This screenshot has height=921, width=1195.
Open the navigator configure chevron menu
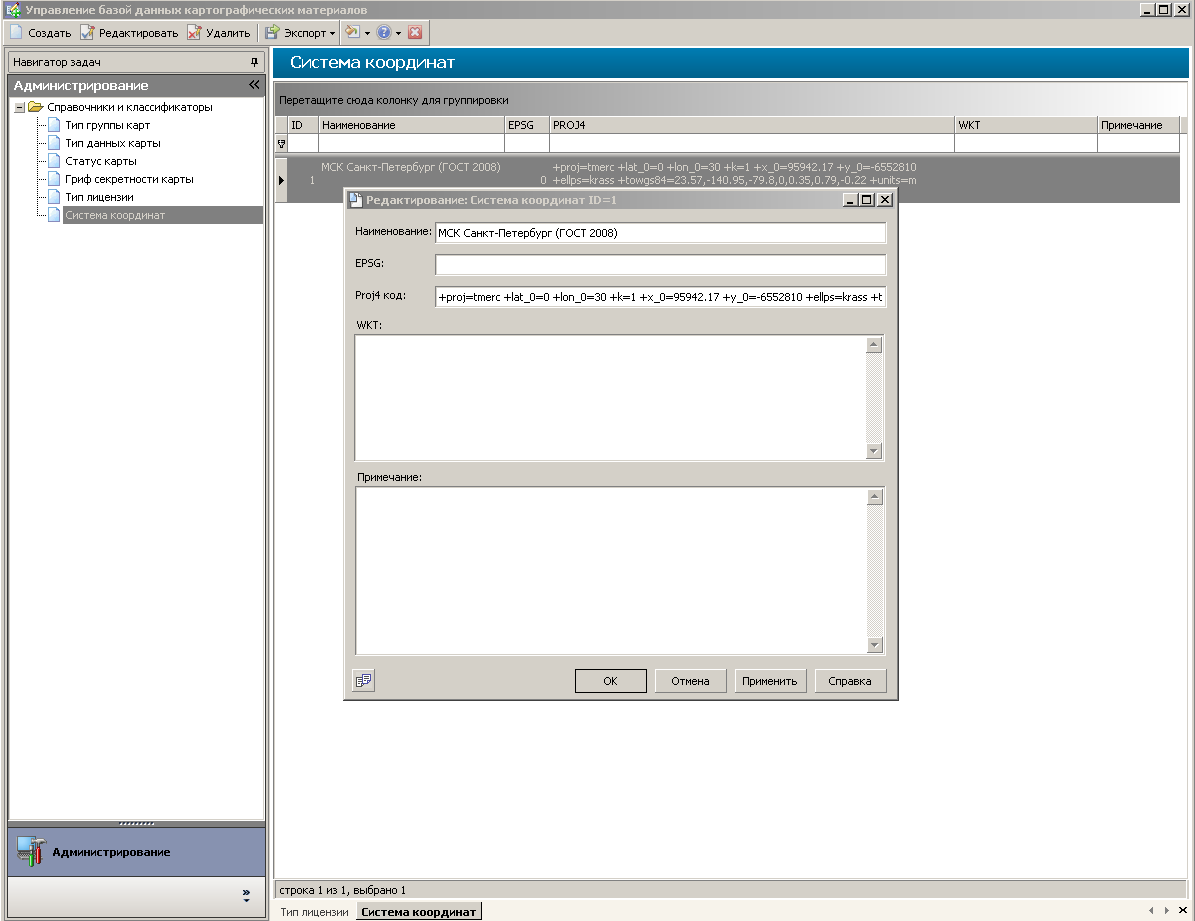tap(246, 895)
